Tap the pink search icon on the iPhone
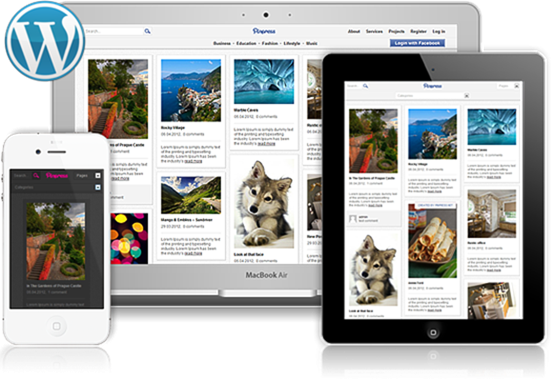553x380 pixels. [x=36, y=175]
